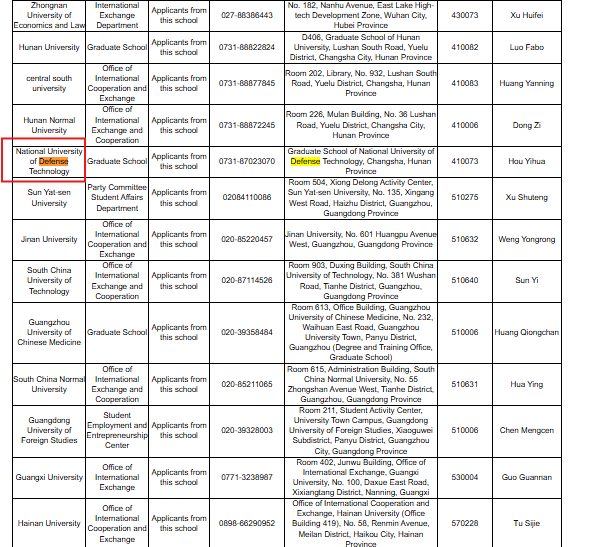Select the National University of Defense Technology cell
The width and height of the screenshot is (601, 547).
point(49,161)
